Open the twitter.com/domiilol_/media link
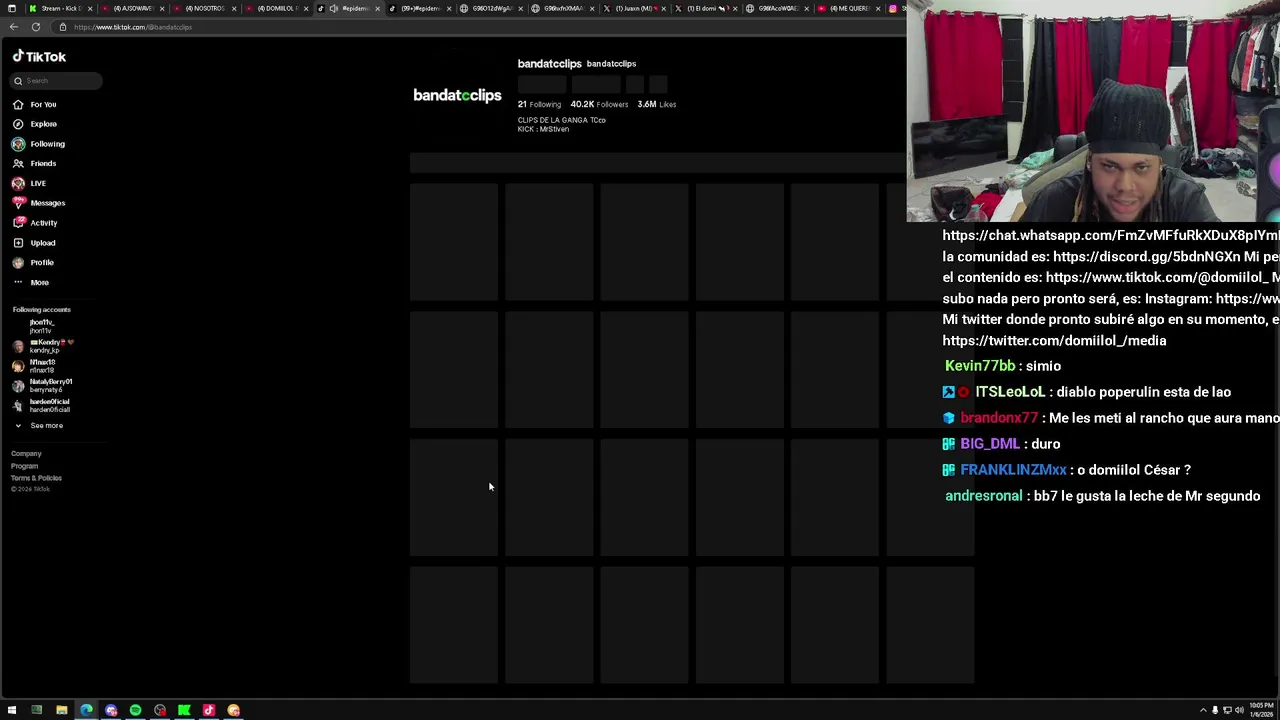The image size is (1280, 720). click(1054, 341)
